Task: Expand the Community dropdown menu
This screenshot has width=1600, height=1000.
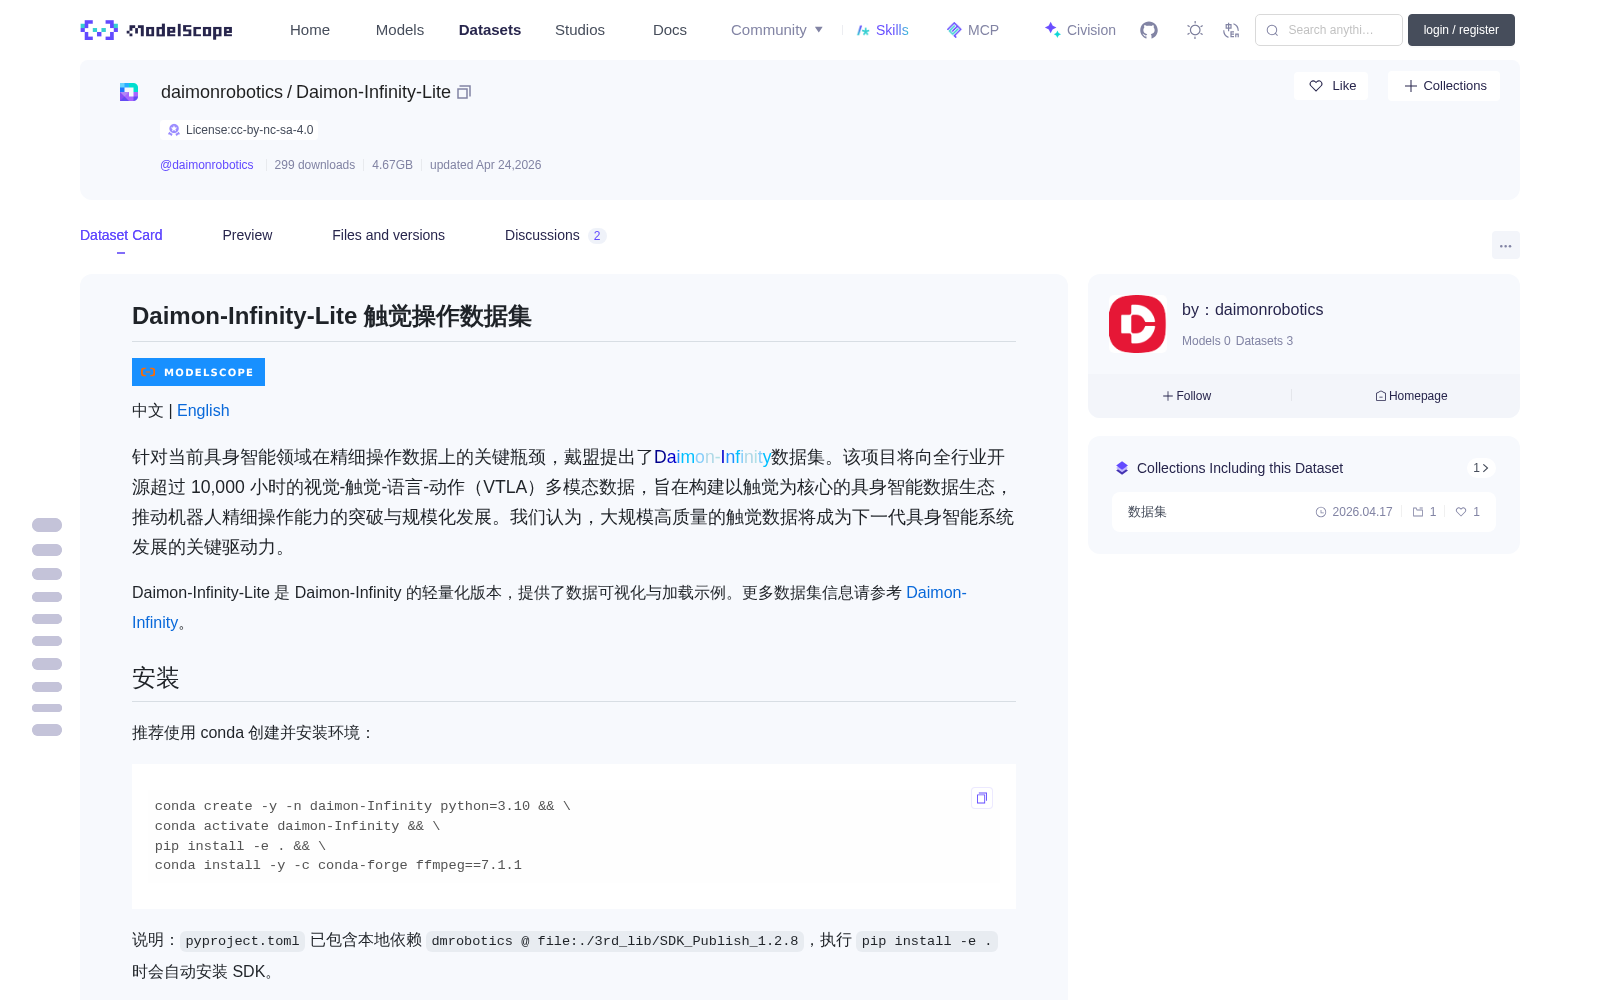Action: coord(777,30)
